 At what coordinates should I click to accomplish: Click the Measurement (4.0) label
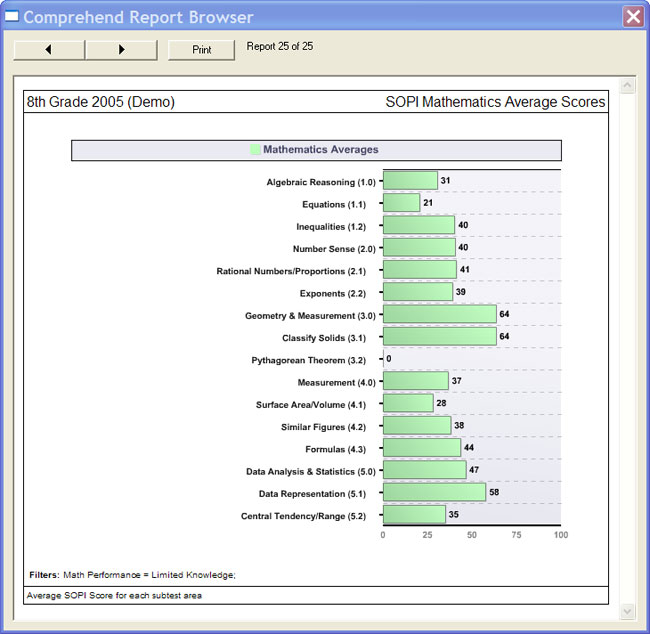click(336, 382)
